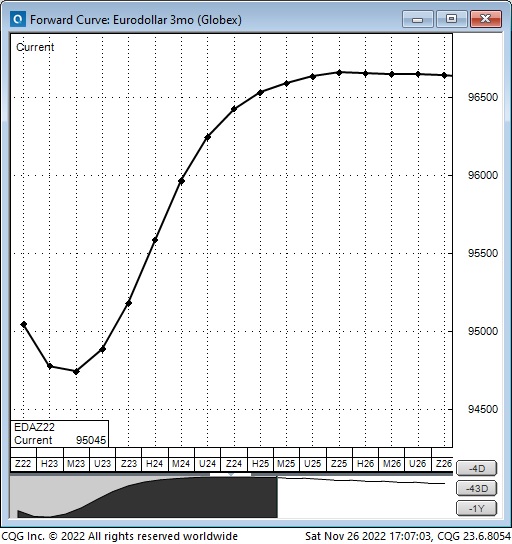Maximize the Forward Curve window
512x544 pixels.
451,19
